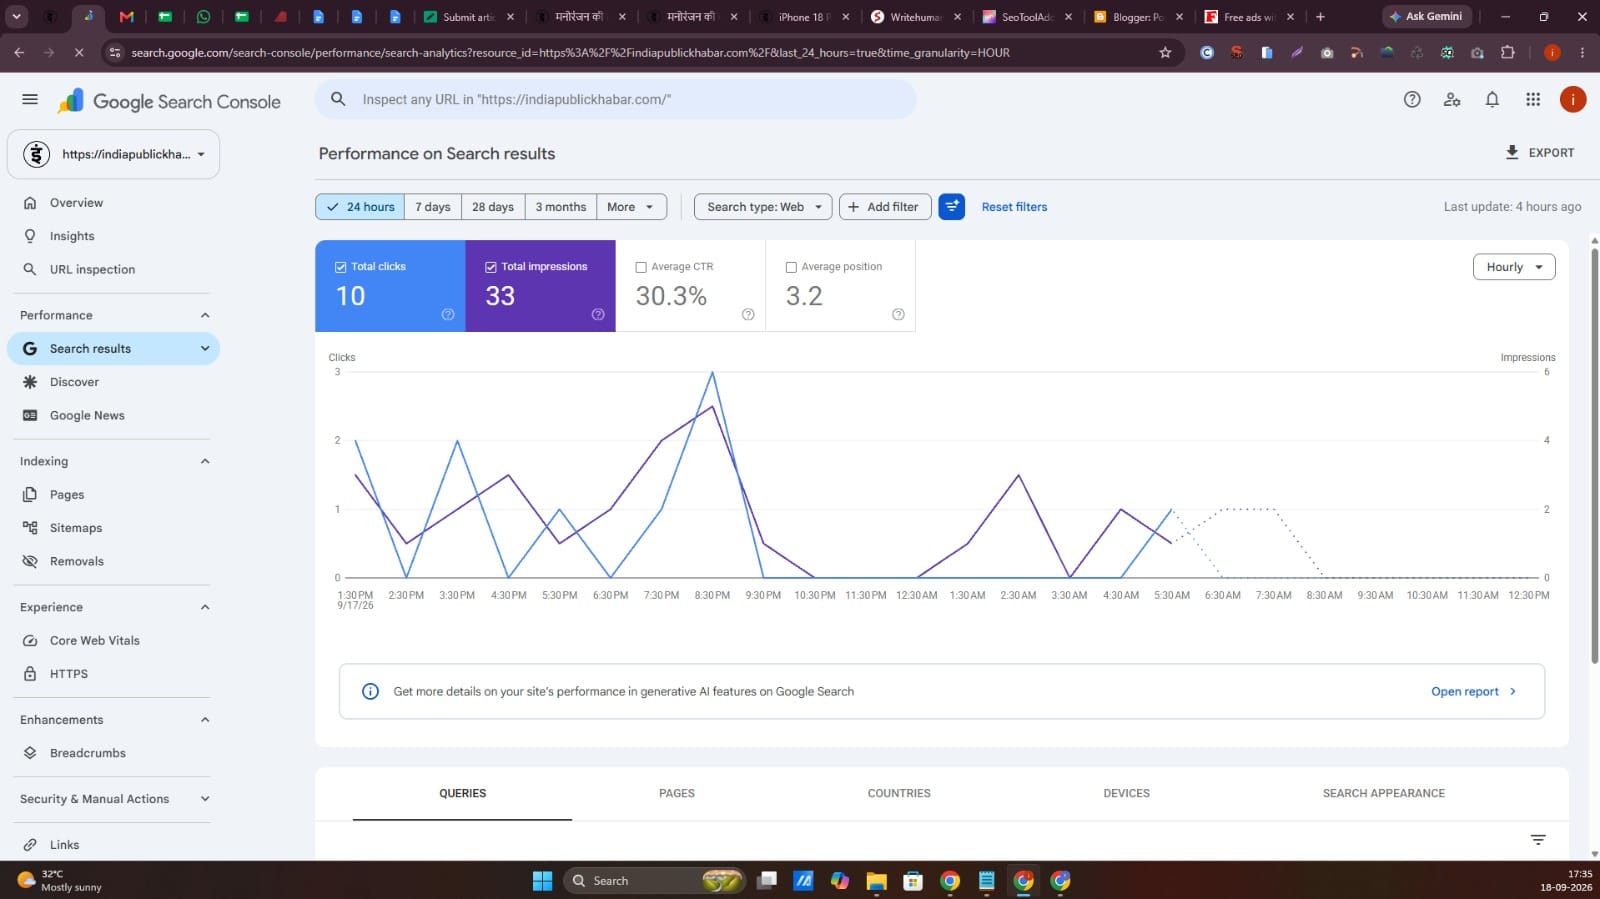Click the blue filter settings icon
Image resolution: width=1600 pixels, height=899 pixels.
coord(952,207)
